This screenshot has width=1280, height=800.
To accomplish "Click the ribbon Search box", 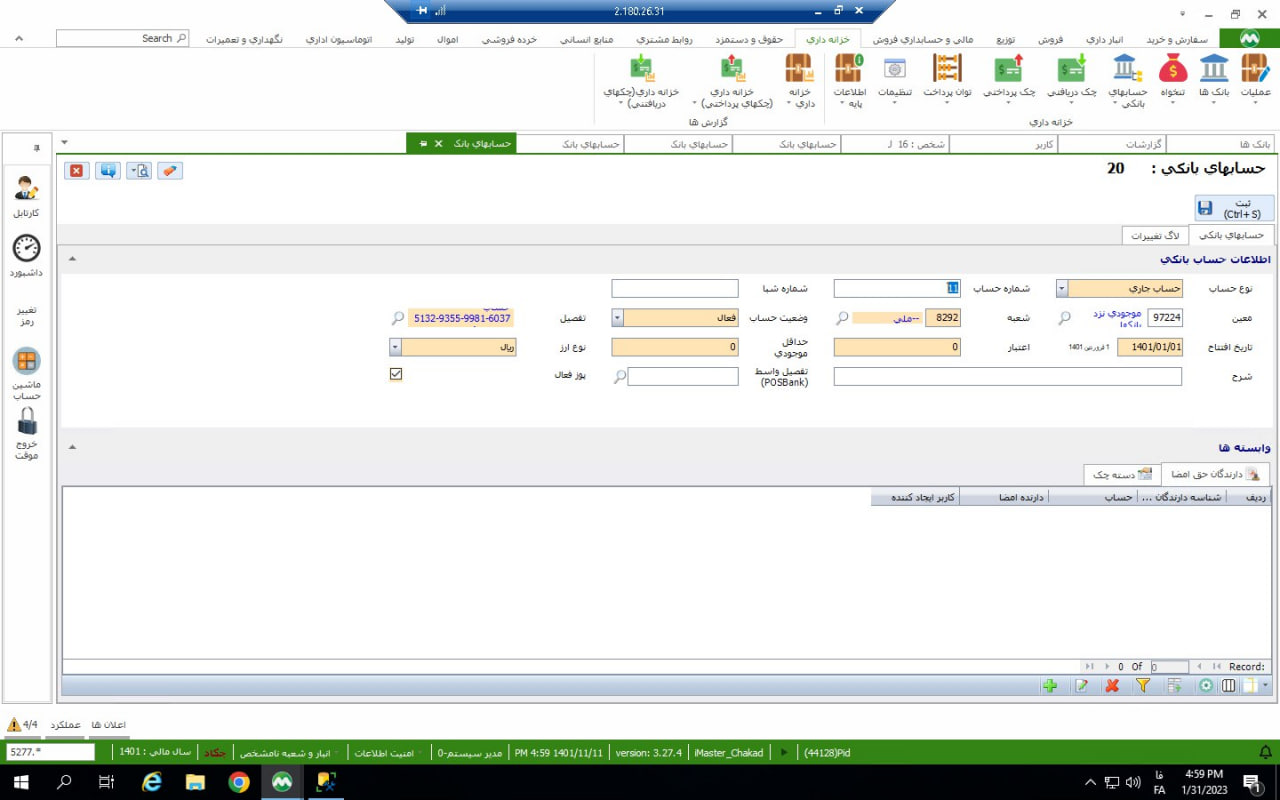I will 123,38.
